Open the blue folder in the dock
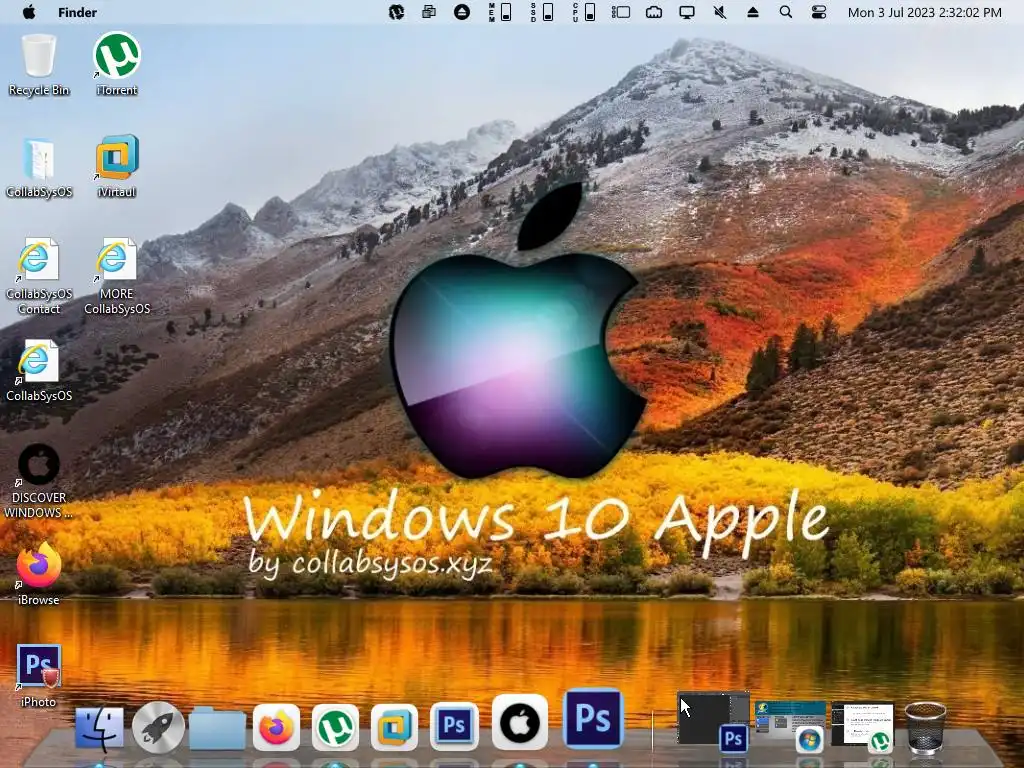 pos(217,728)
